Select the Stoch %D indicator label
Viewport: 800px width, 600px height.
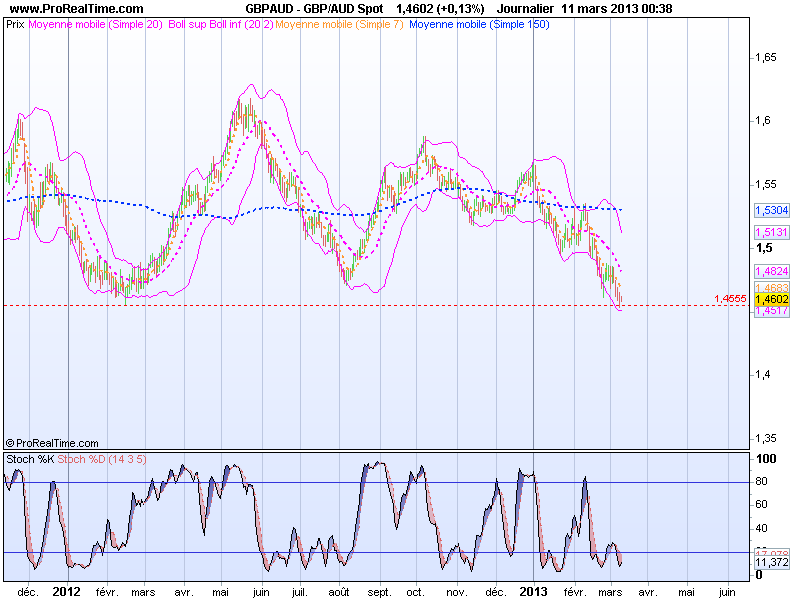pyautogui.click(x=78, y=459)
